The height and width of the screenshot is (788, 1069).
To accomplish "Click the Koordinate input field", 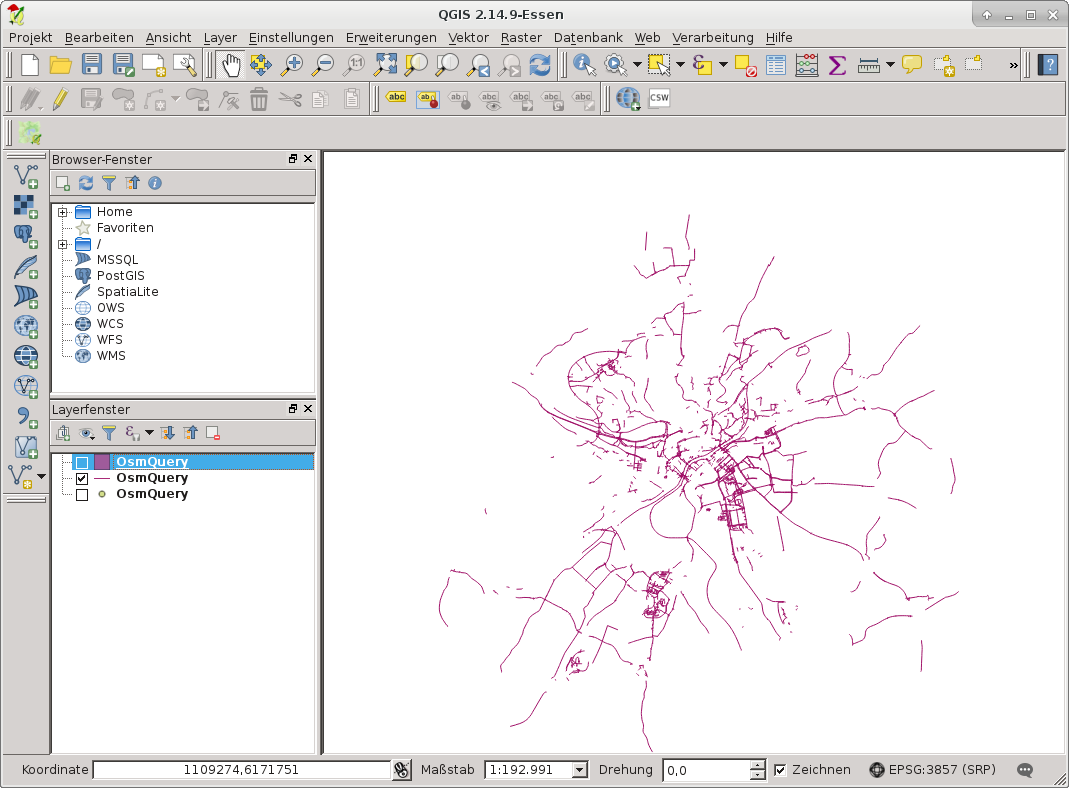I will point(241,770).
